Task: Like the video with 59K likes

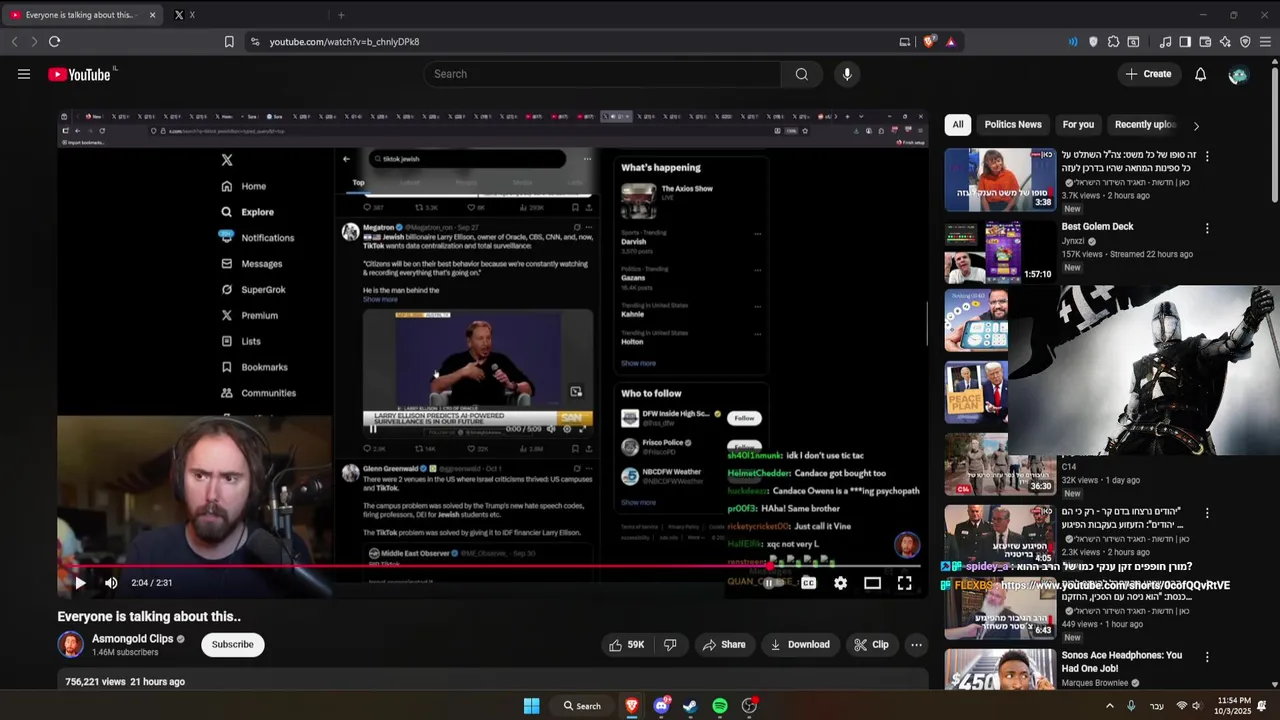Action: click(627, 645)
